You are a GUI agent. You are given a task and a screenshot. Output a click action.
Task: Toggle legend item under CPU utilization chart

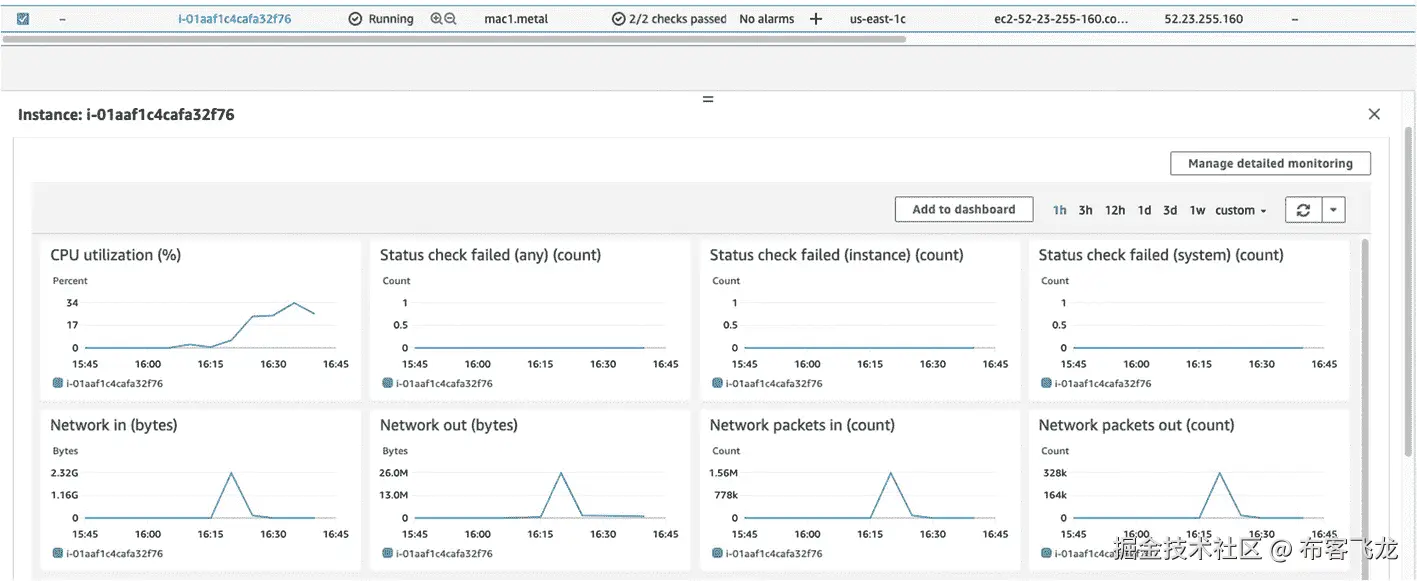pyautogui.click(x=108, y=383)
